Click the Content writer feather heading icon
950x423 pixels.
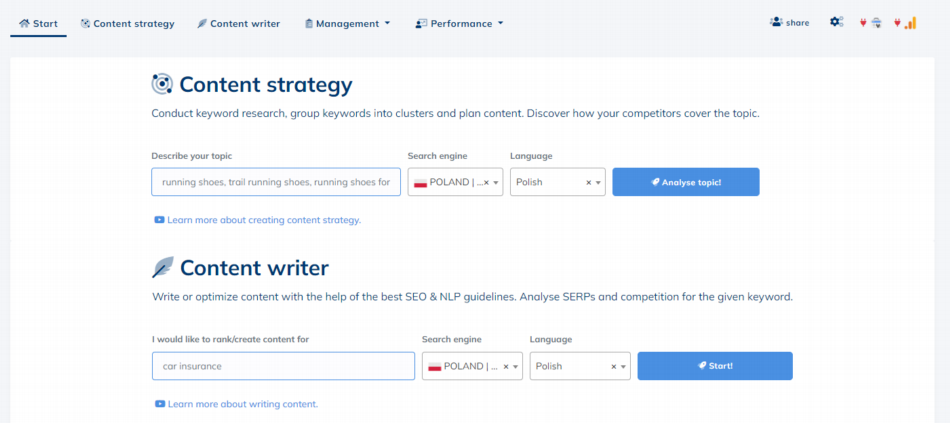[162, 267]
